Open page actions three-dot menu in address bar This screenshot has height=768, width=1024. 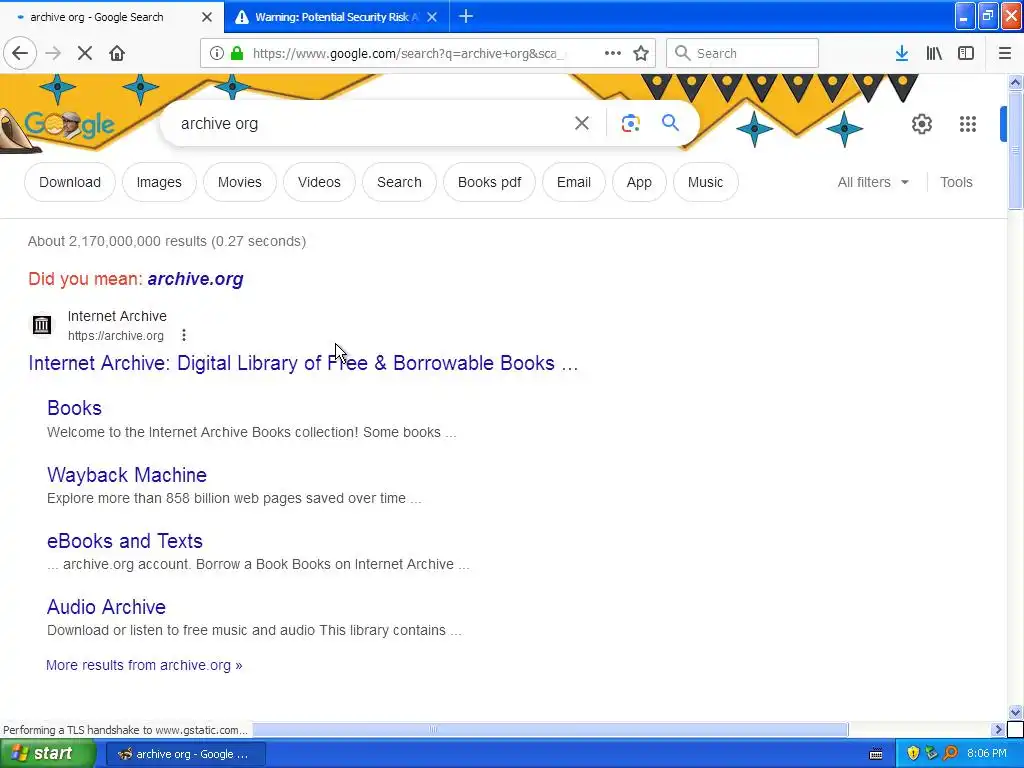(x=613, y=53)
